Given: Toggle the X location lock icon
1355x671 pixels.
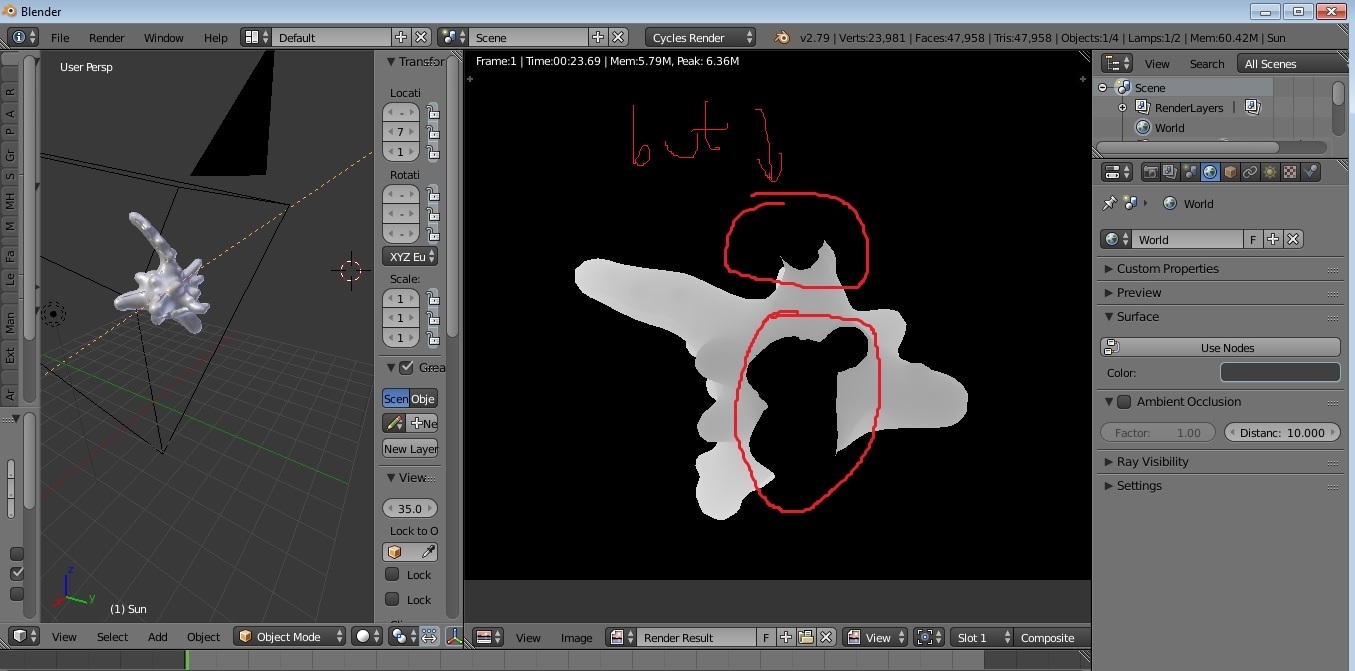Looking at the screenshot, I should pyautogui.click(x=433, y=112).
